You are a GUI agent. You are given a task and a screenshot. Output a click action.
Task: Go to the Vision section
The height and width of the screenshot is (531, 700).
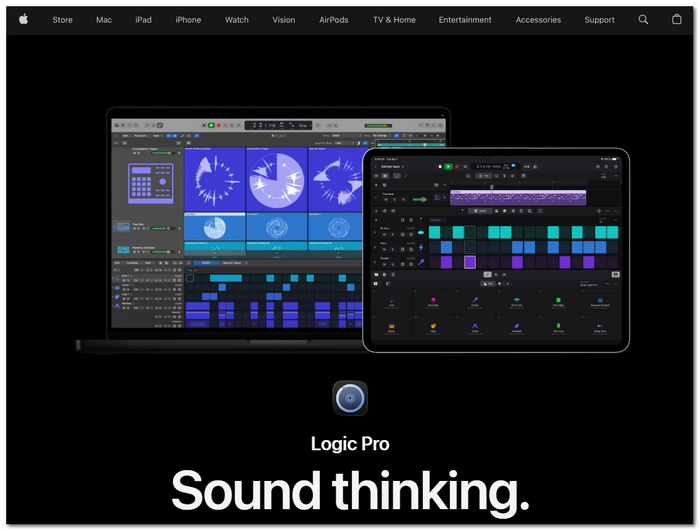(283, 20)
